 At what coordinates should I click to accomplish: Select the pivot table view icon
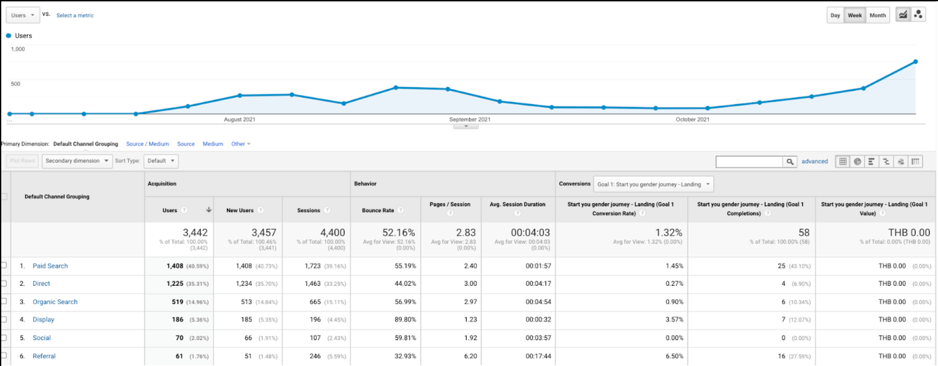tap(916, 161)
